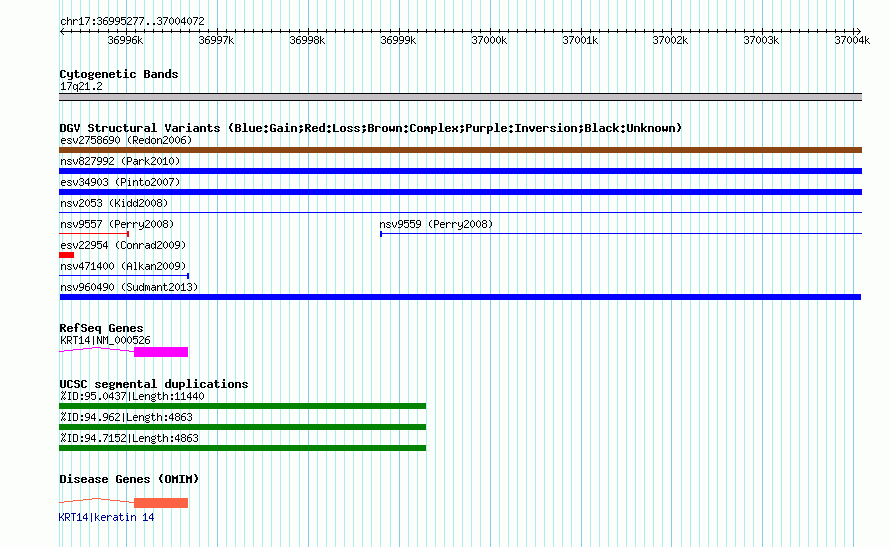The width and height of the screenshot is (890, 547).
Task: Click the 37002k ruler tick label
Action: tap(670, 40)
